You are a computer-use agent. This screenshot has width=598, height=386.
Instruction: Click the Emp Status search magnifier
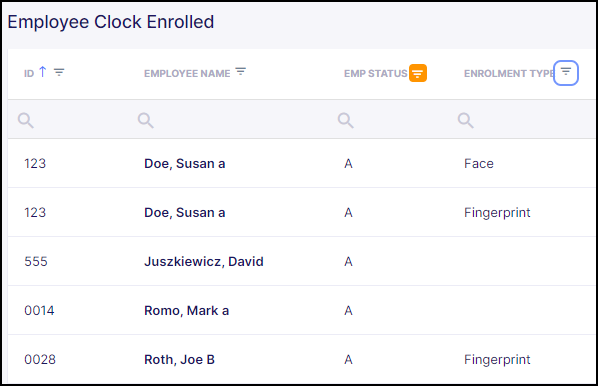click(346, 120)
